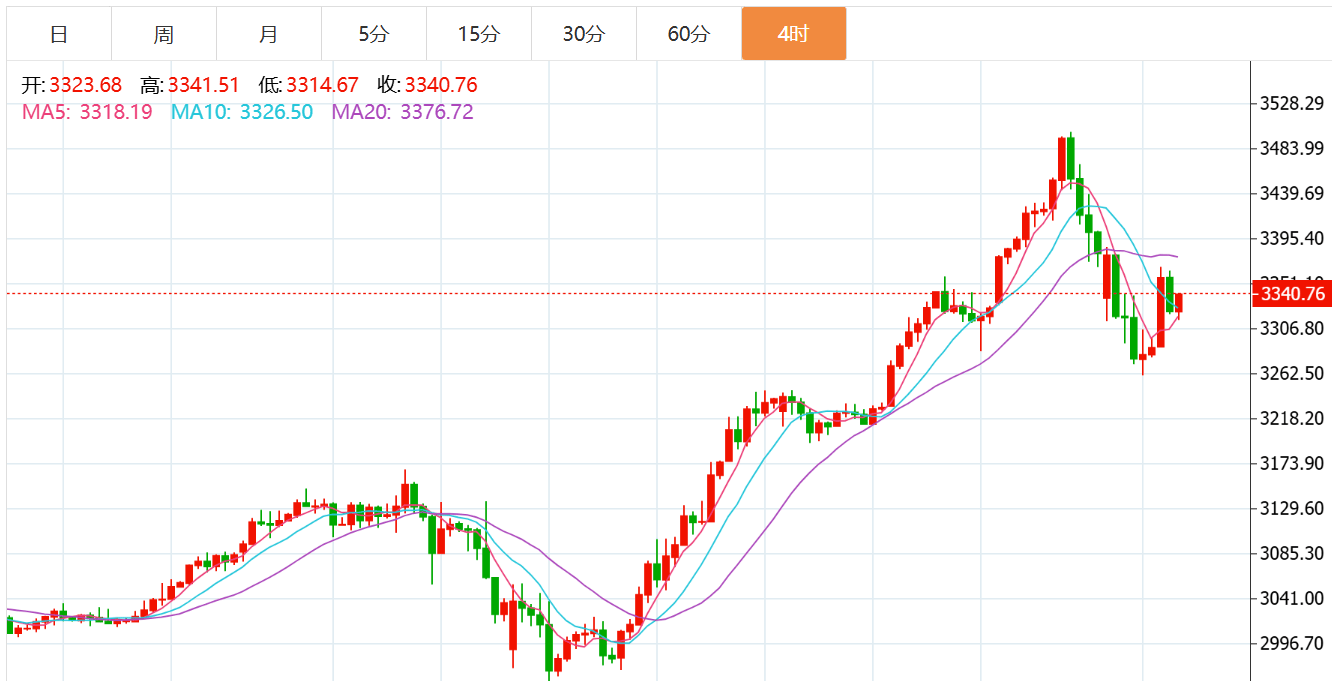Choose the 30分 interval tab
The width and height of the screenshot is (1332, 681).
point(583,34)
